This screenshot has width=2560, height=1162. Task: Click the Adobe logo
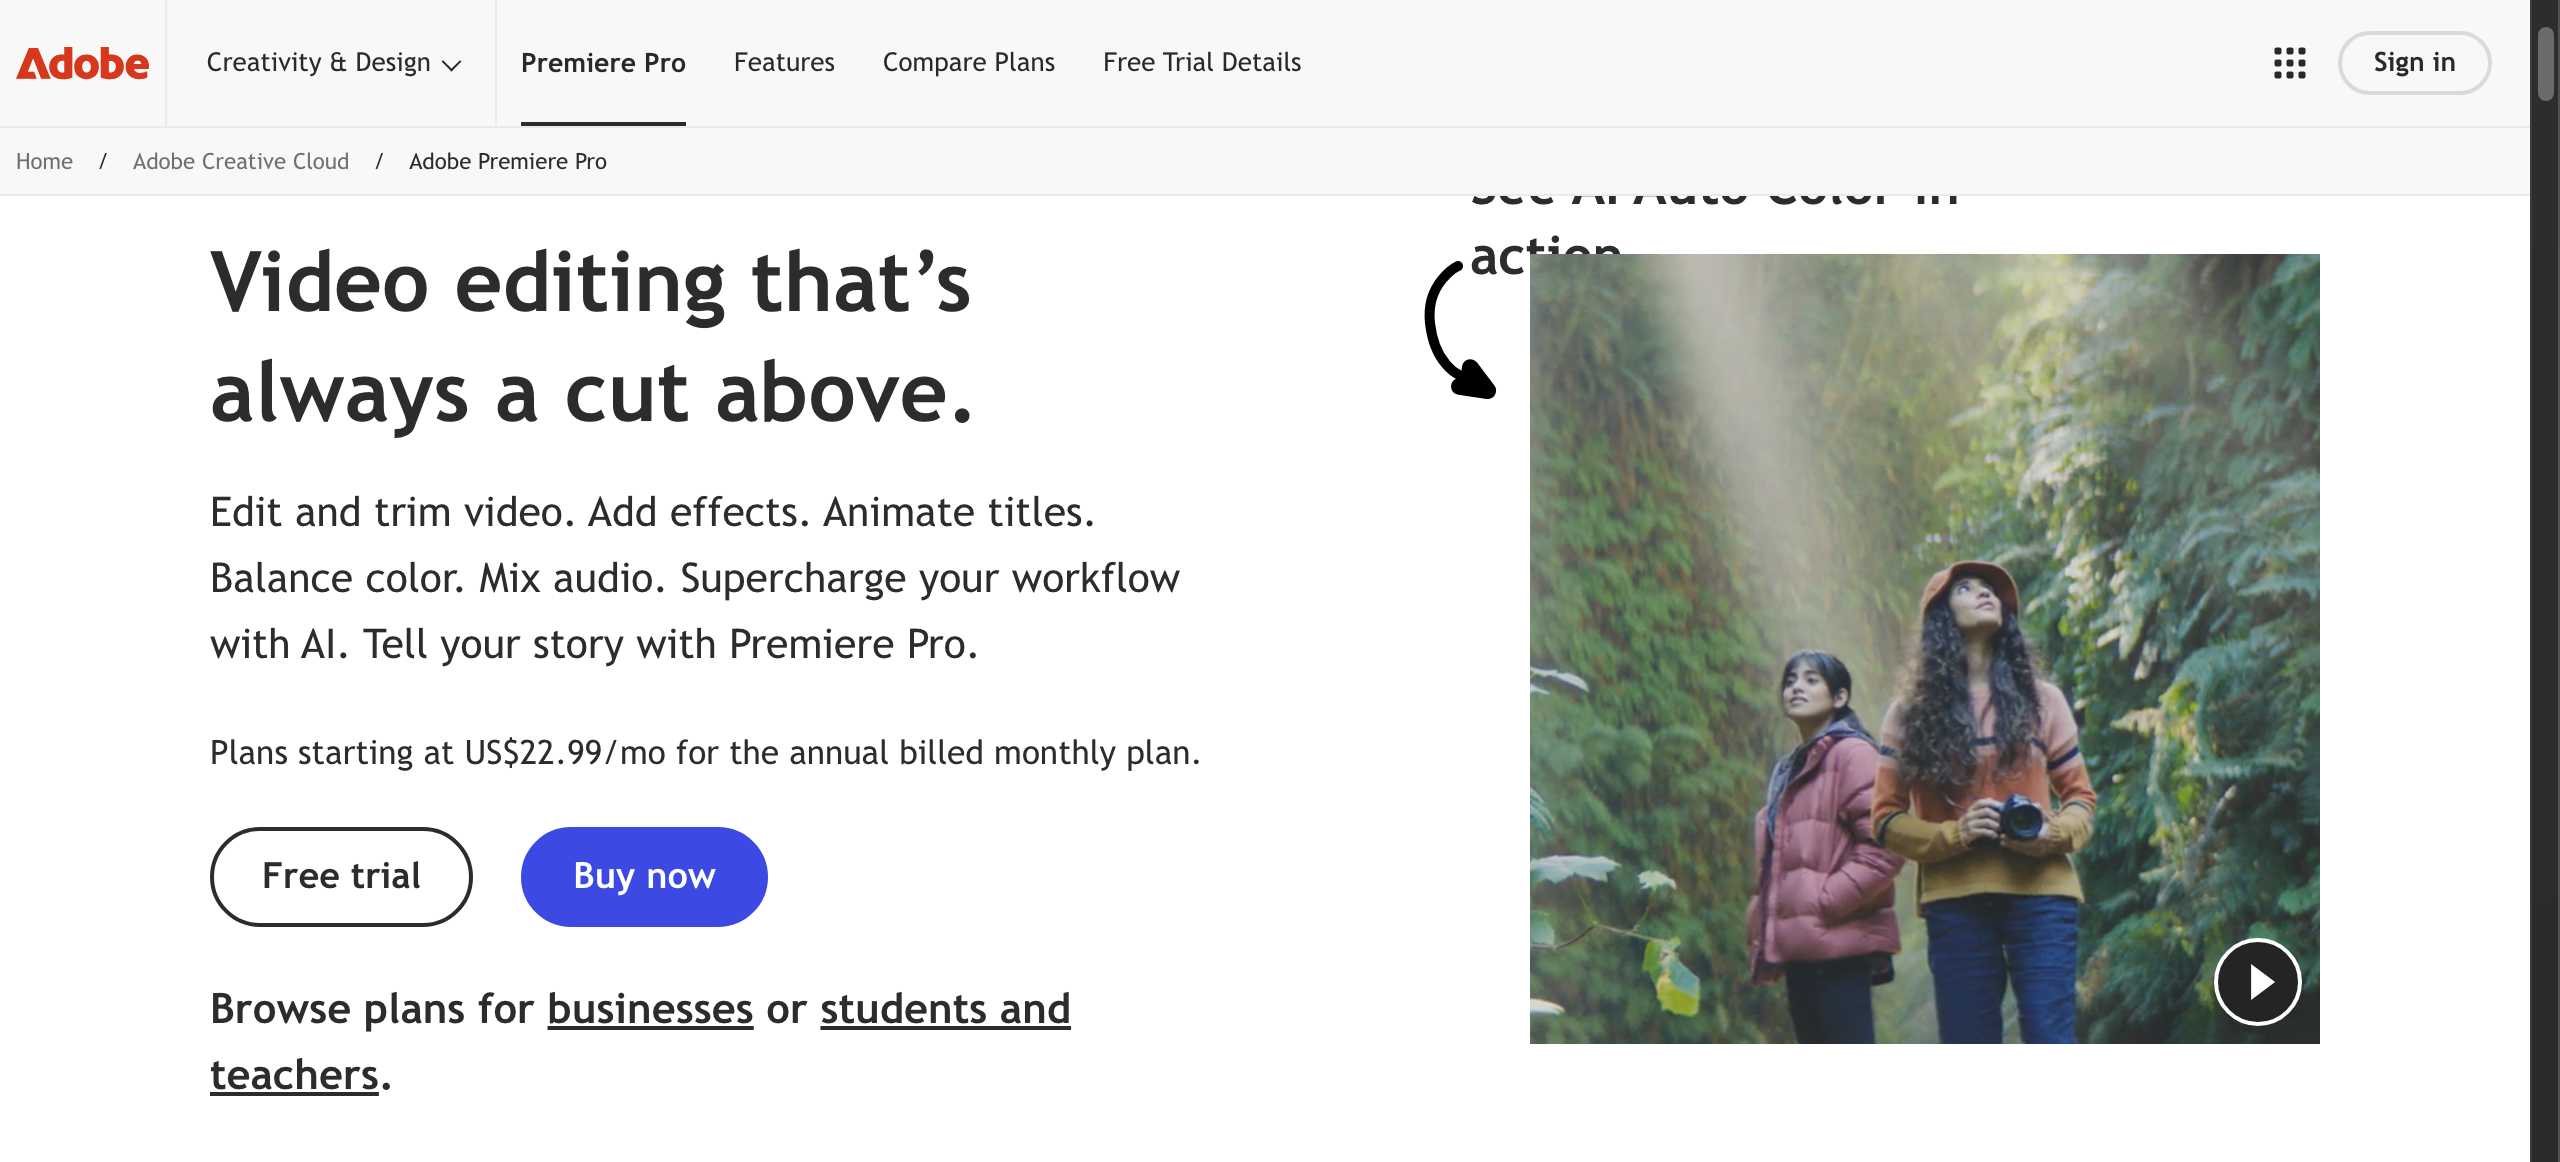point(82,63)
